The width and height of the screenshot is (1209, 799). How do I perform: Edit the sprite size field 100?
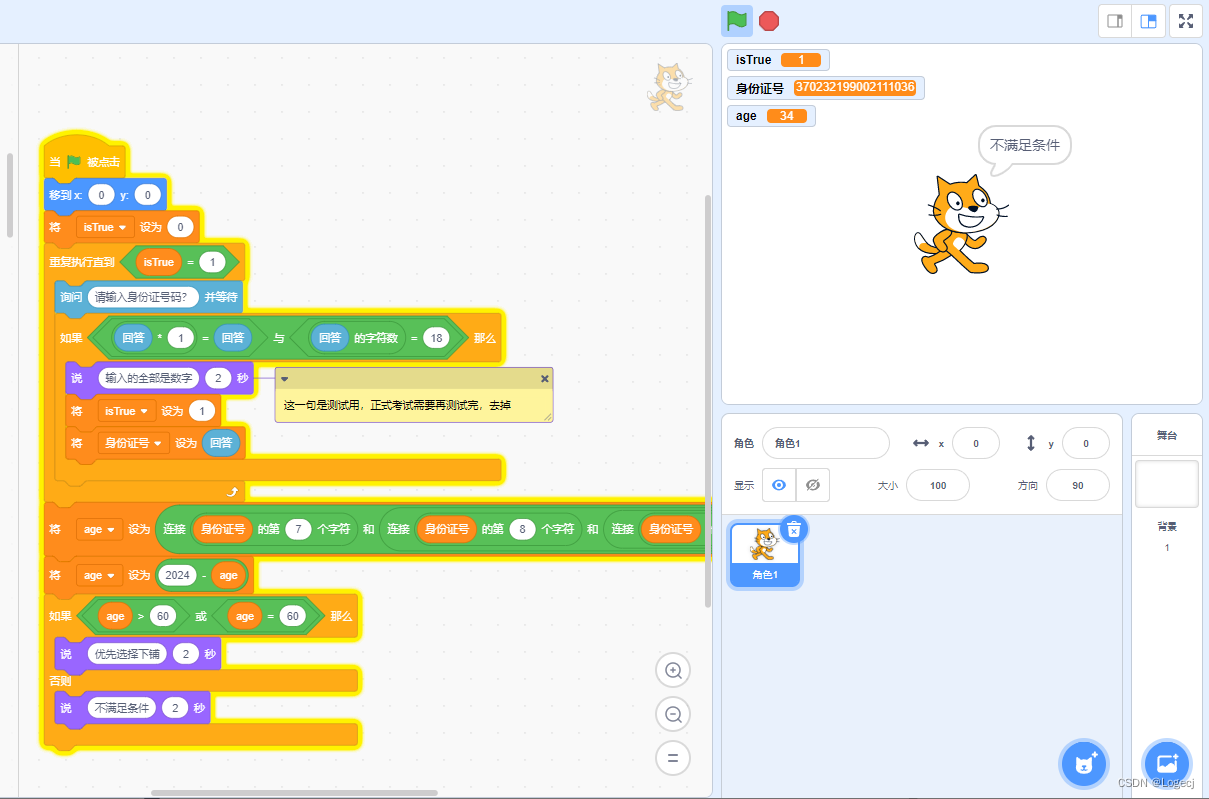tap(938, 485)
